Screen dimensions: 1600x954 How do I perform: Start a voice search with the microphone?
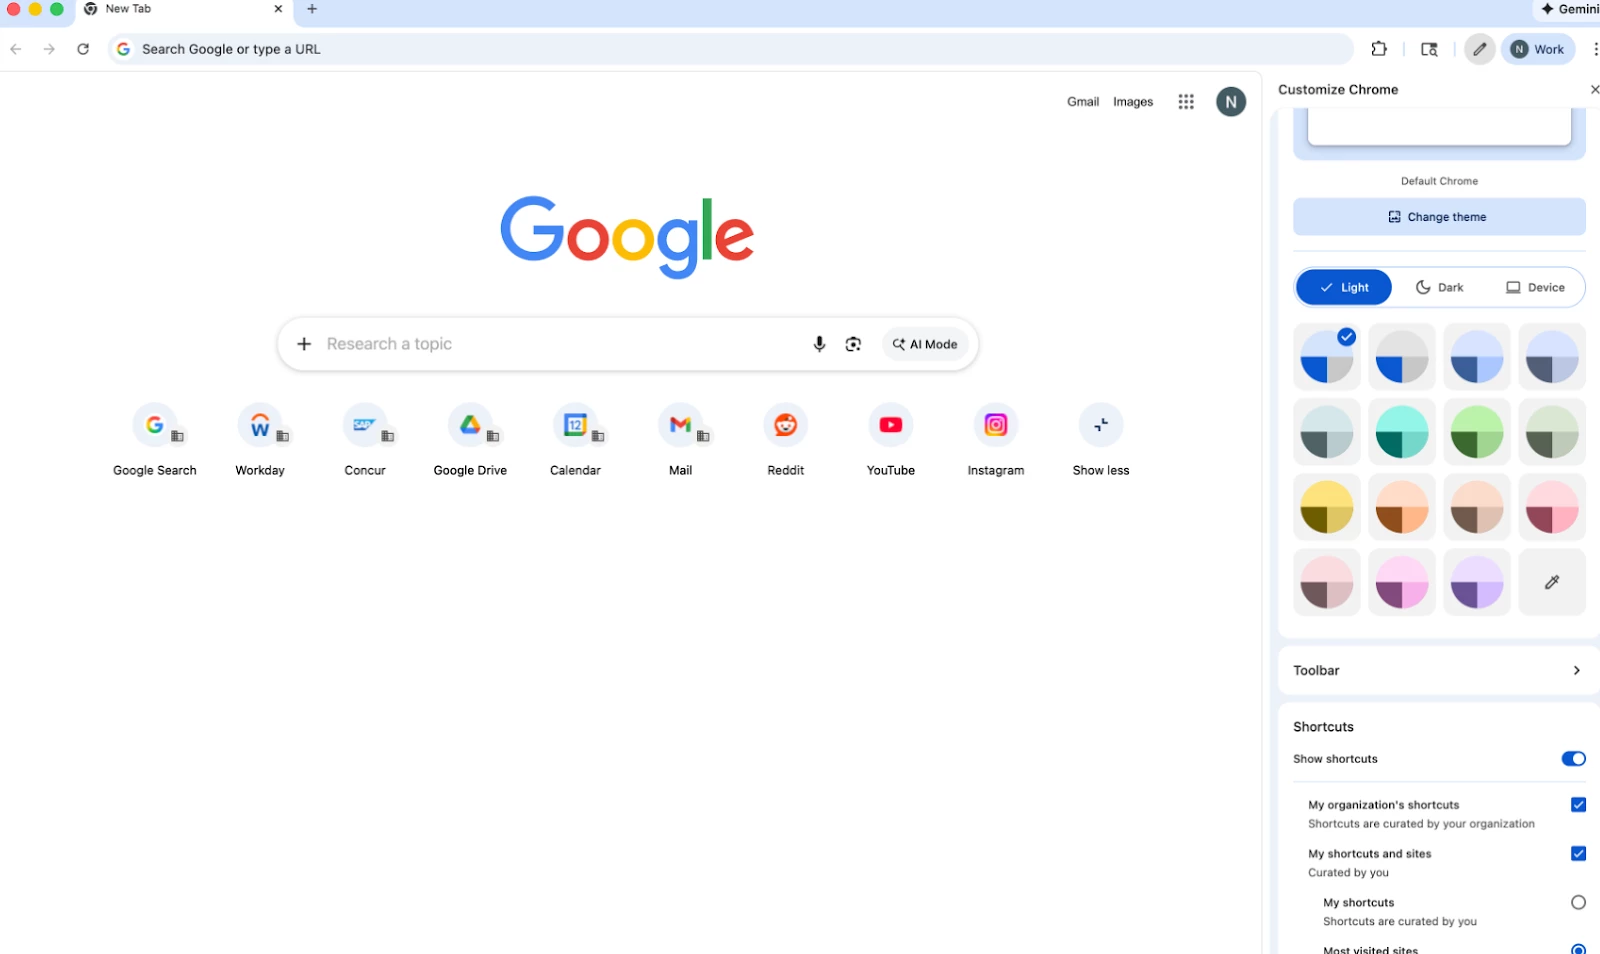(x=819, y=344)
